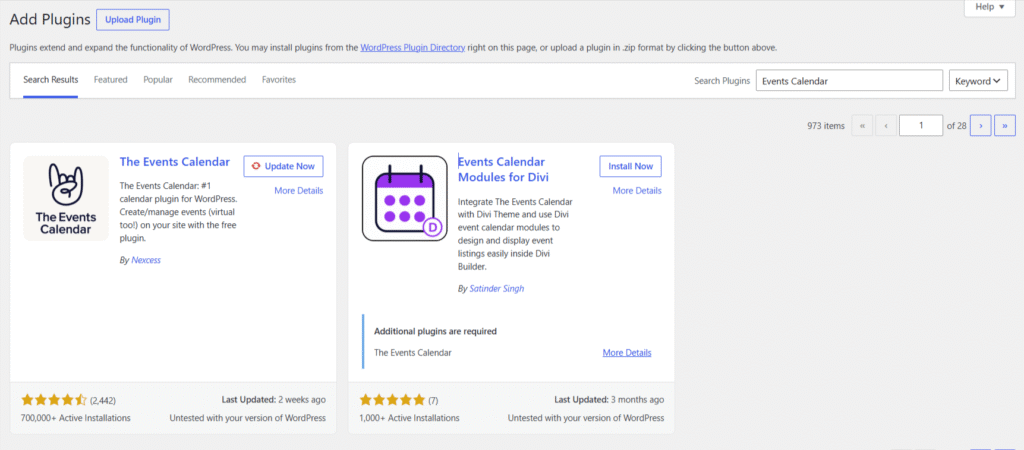
Task: Click Events Calendar Modules for Divi icon
Action: point(404,198)
